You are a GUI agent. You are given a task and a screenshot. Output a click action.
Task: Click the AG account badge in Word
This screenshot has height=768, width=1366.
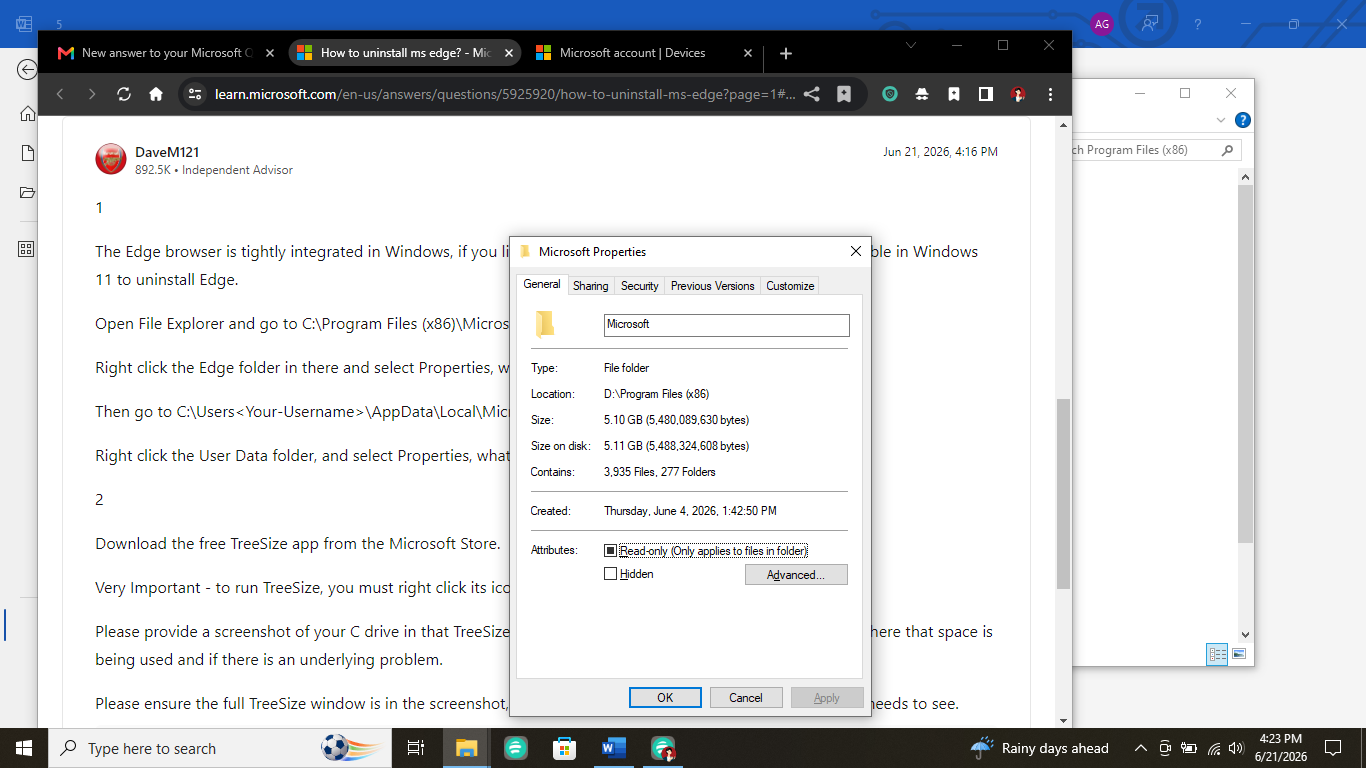click(1102, 24)
